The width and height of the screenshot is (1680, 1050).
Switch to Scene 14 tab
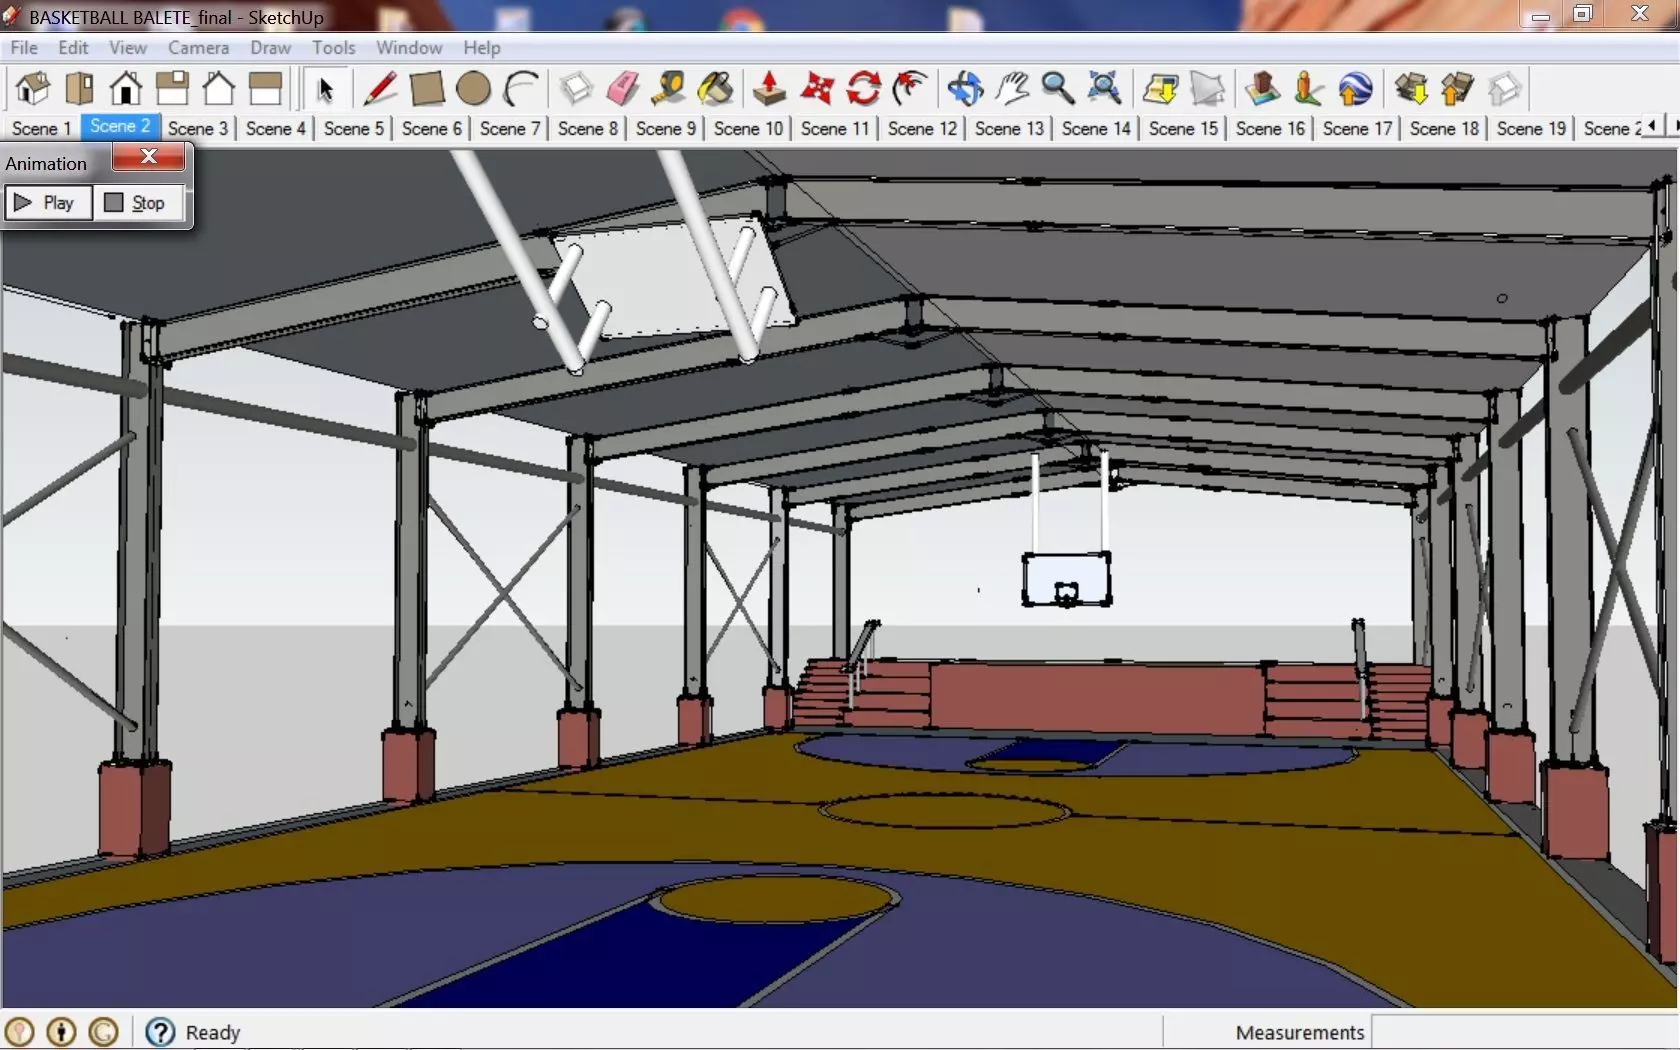pos(1096,128)
